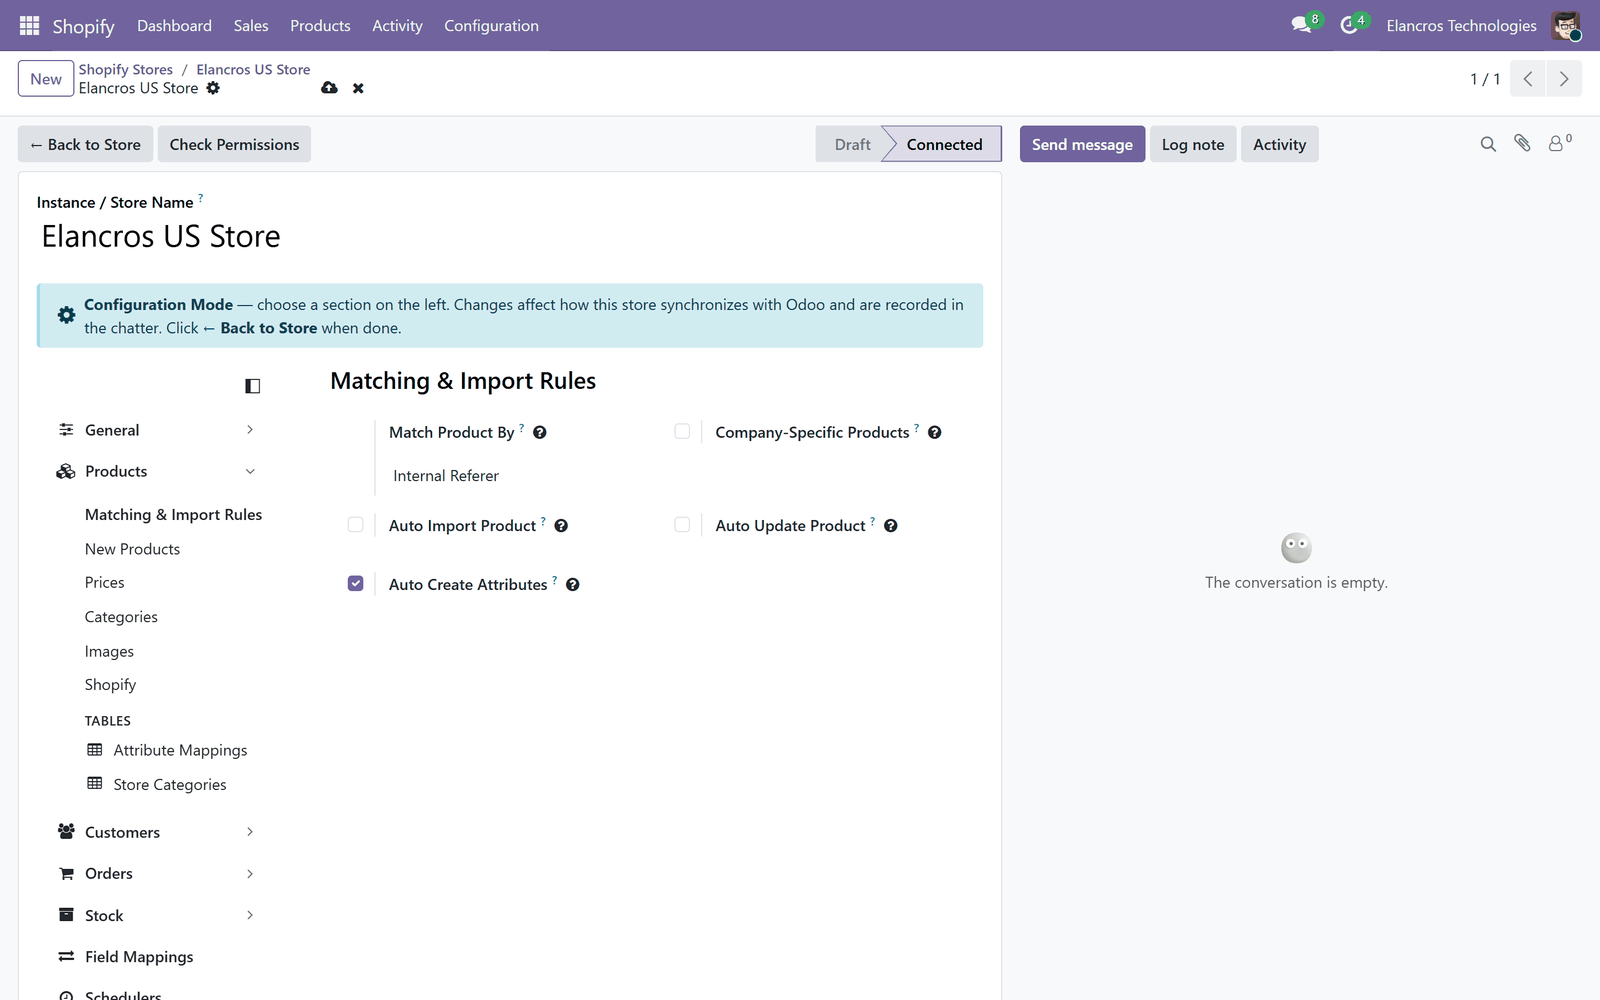Select the Matching & Import Rules section

pos(173,515)
